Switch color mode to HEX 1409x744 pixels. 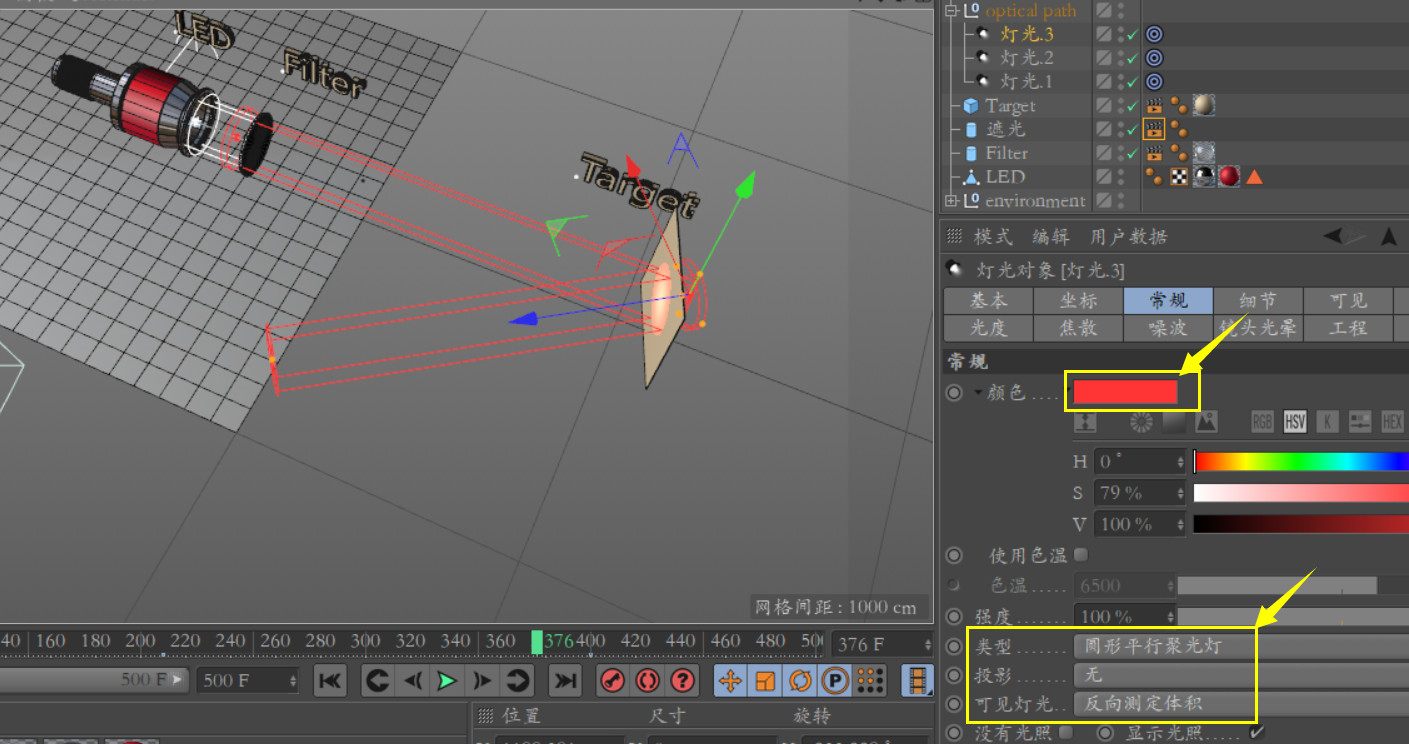(1392, 422)
